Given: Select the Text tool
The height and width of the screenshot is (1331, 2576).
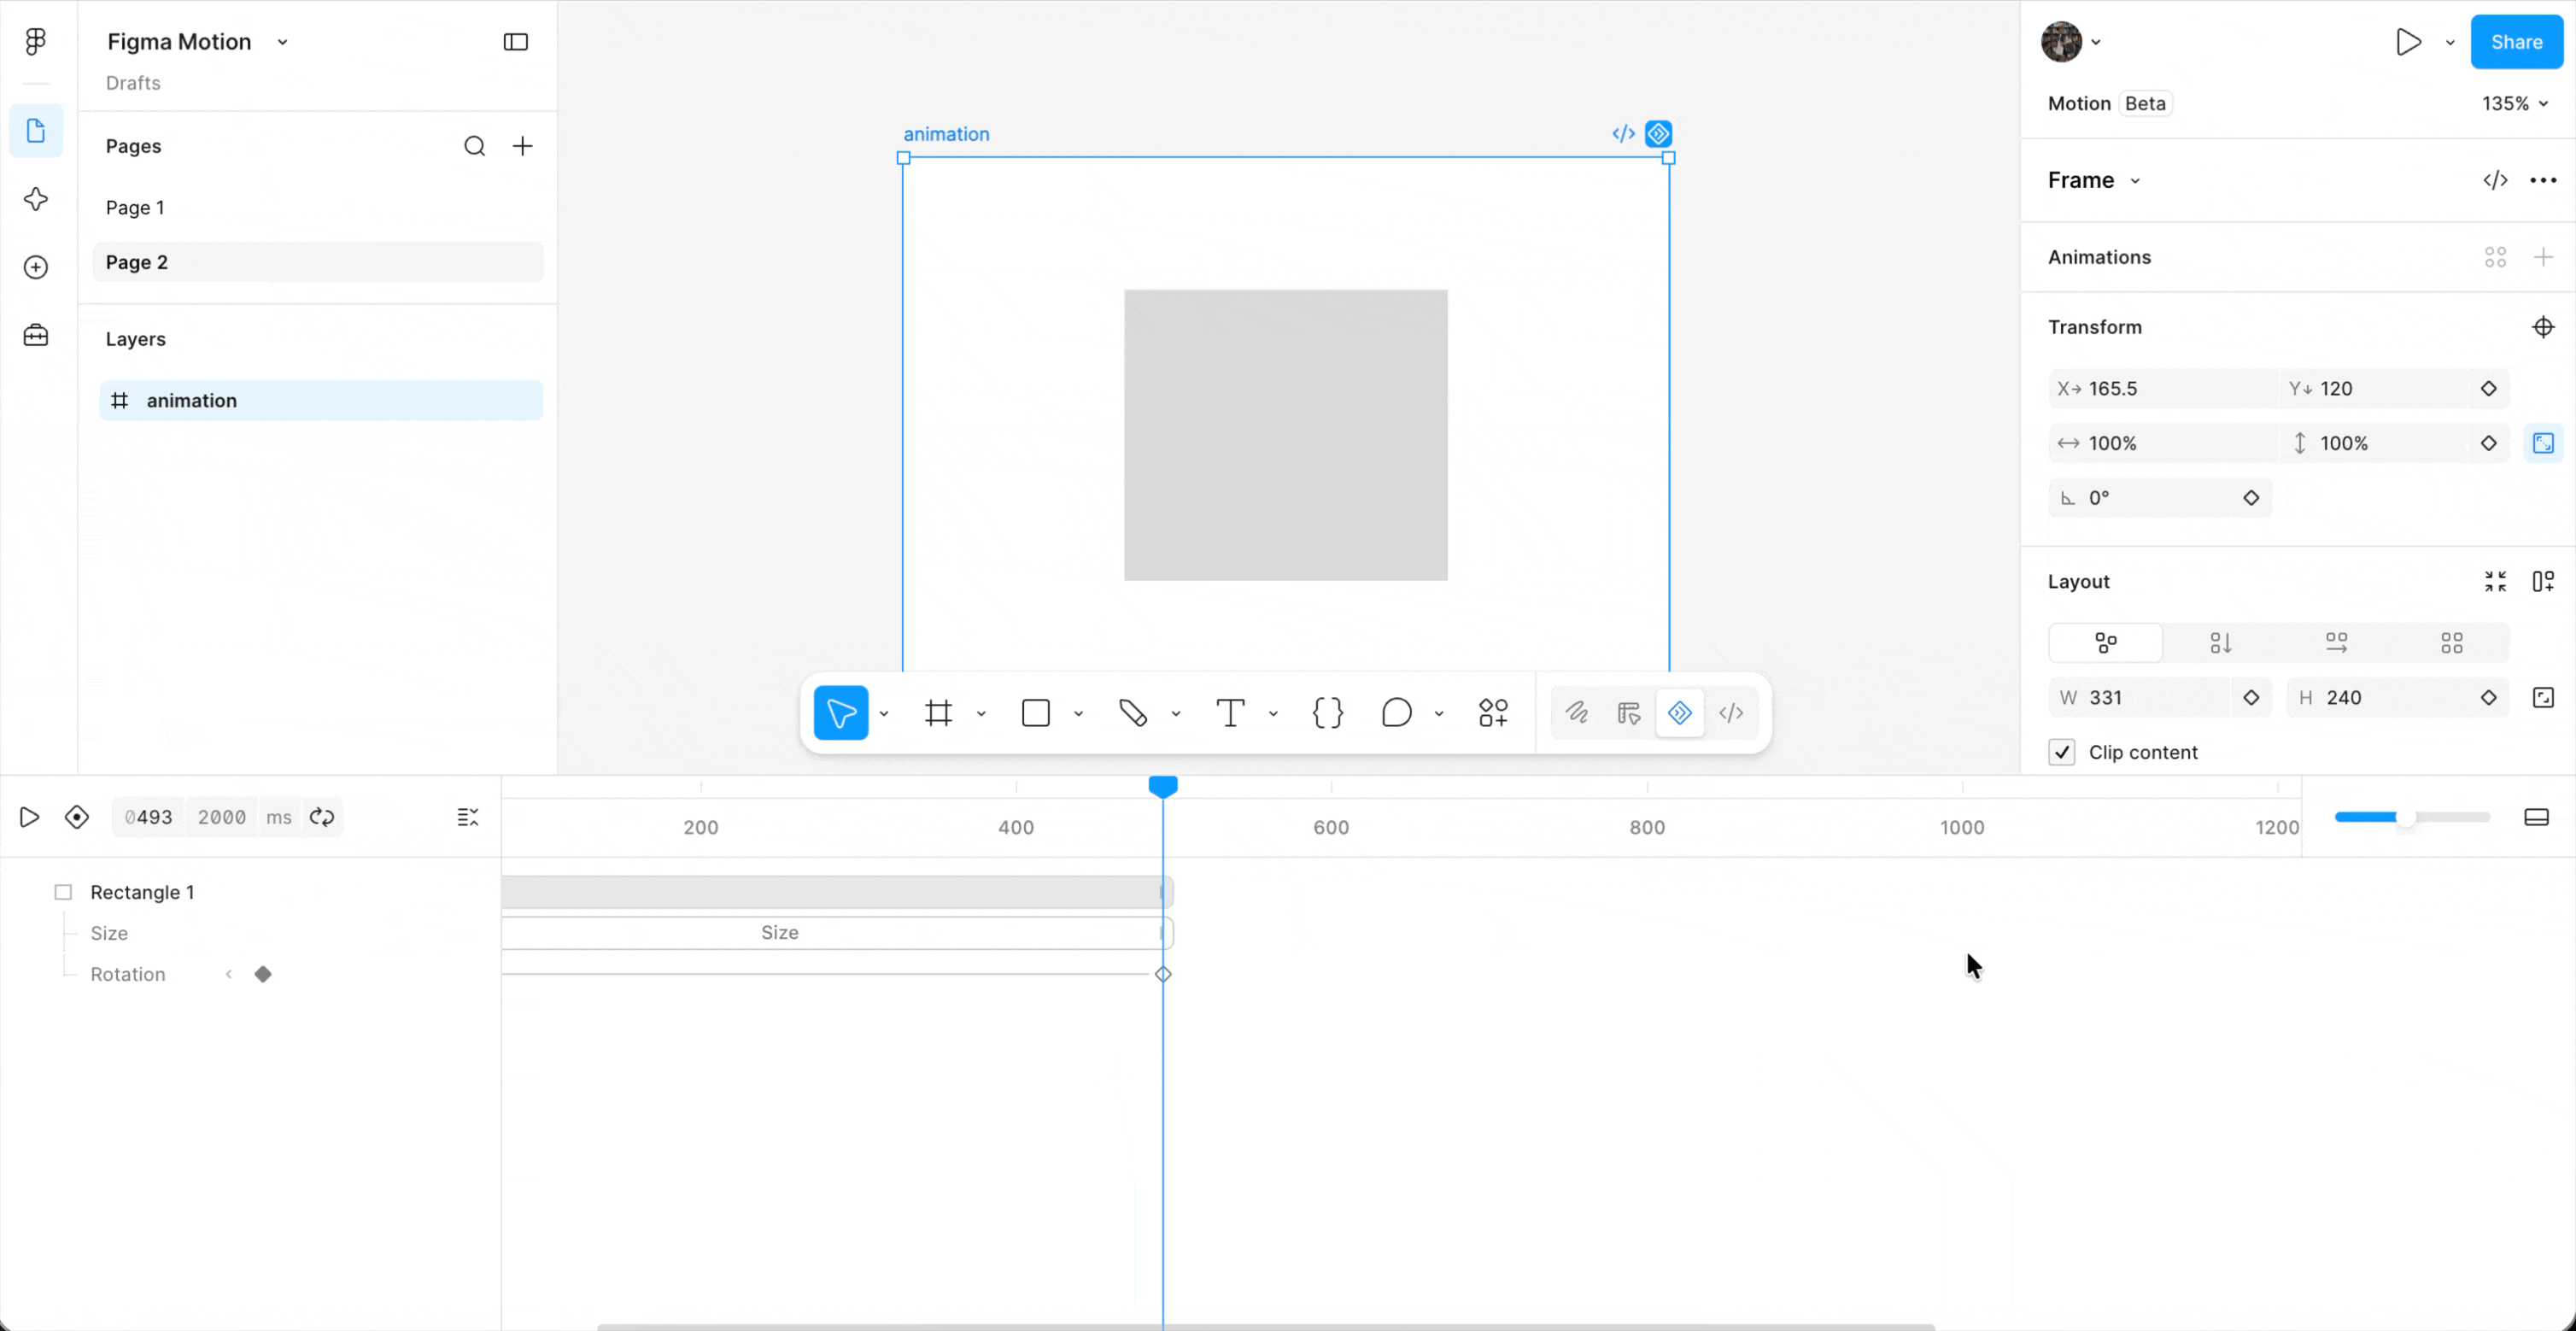Looking at the screenshot, I should coord(1230,713).
